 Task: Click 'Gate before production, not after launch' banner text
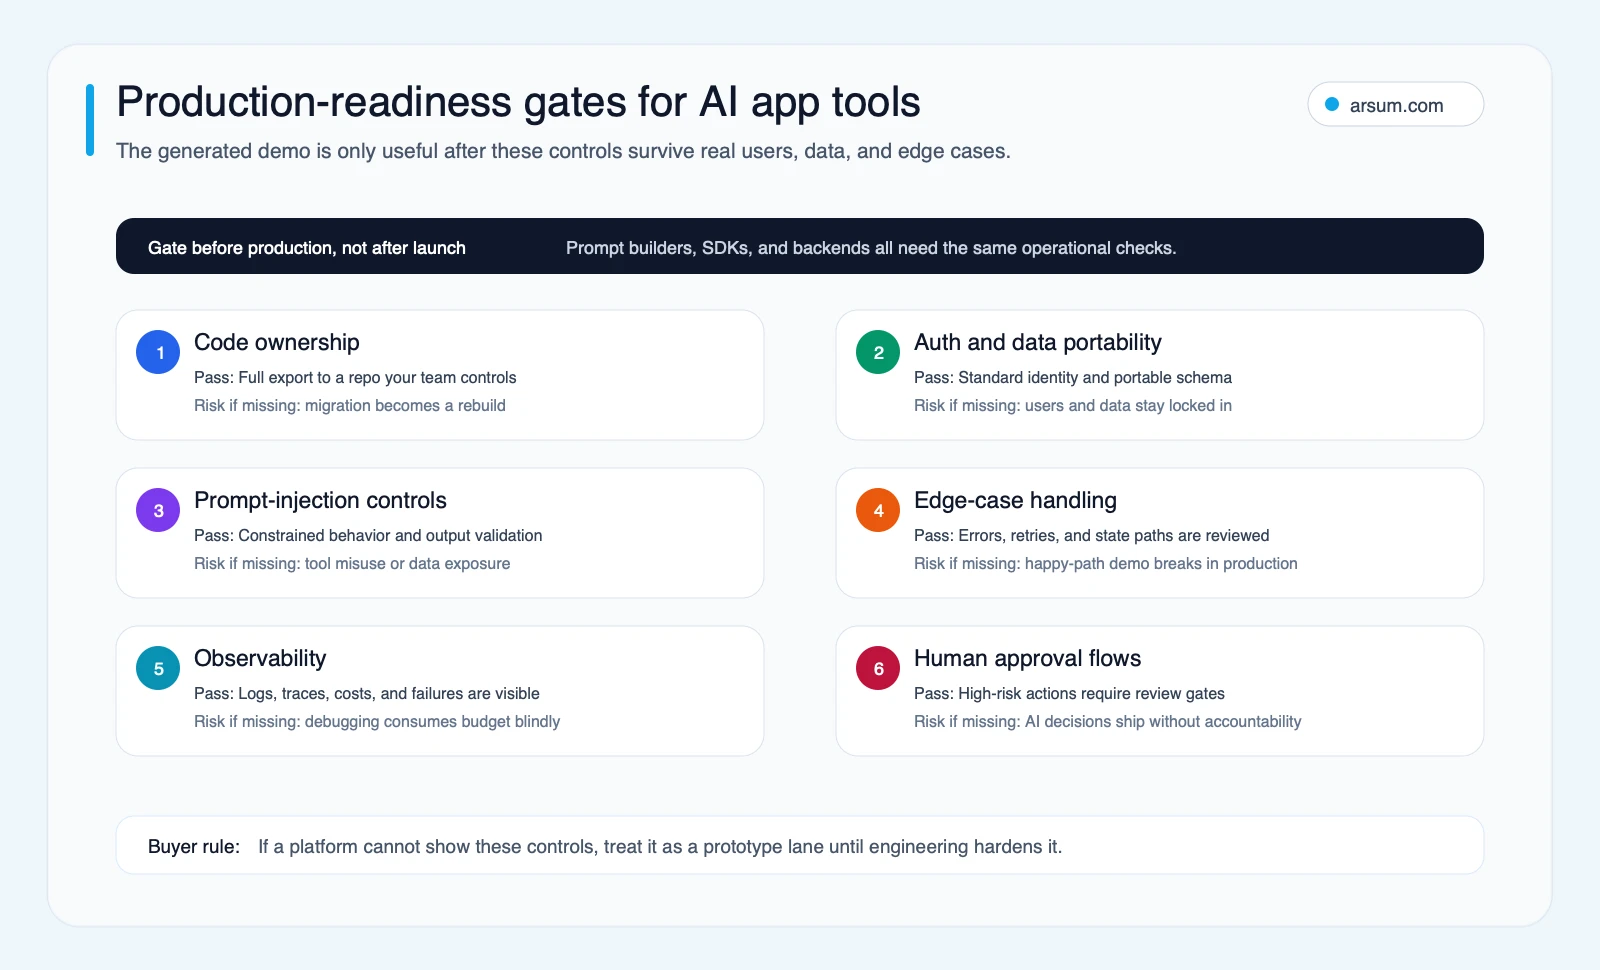[307, 248]
